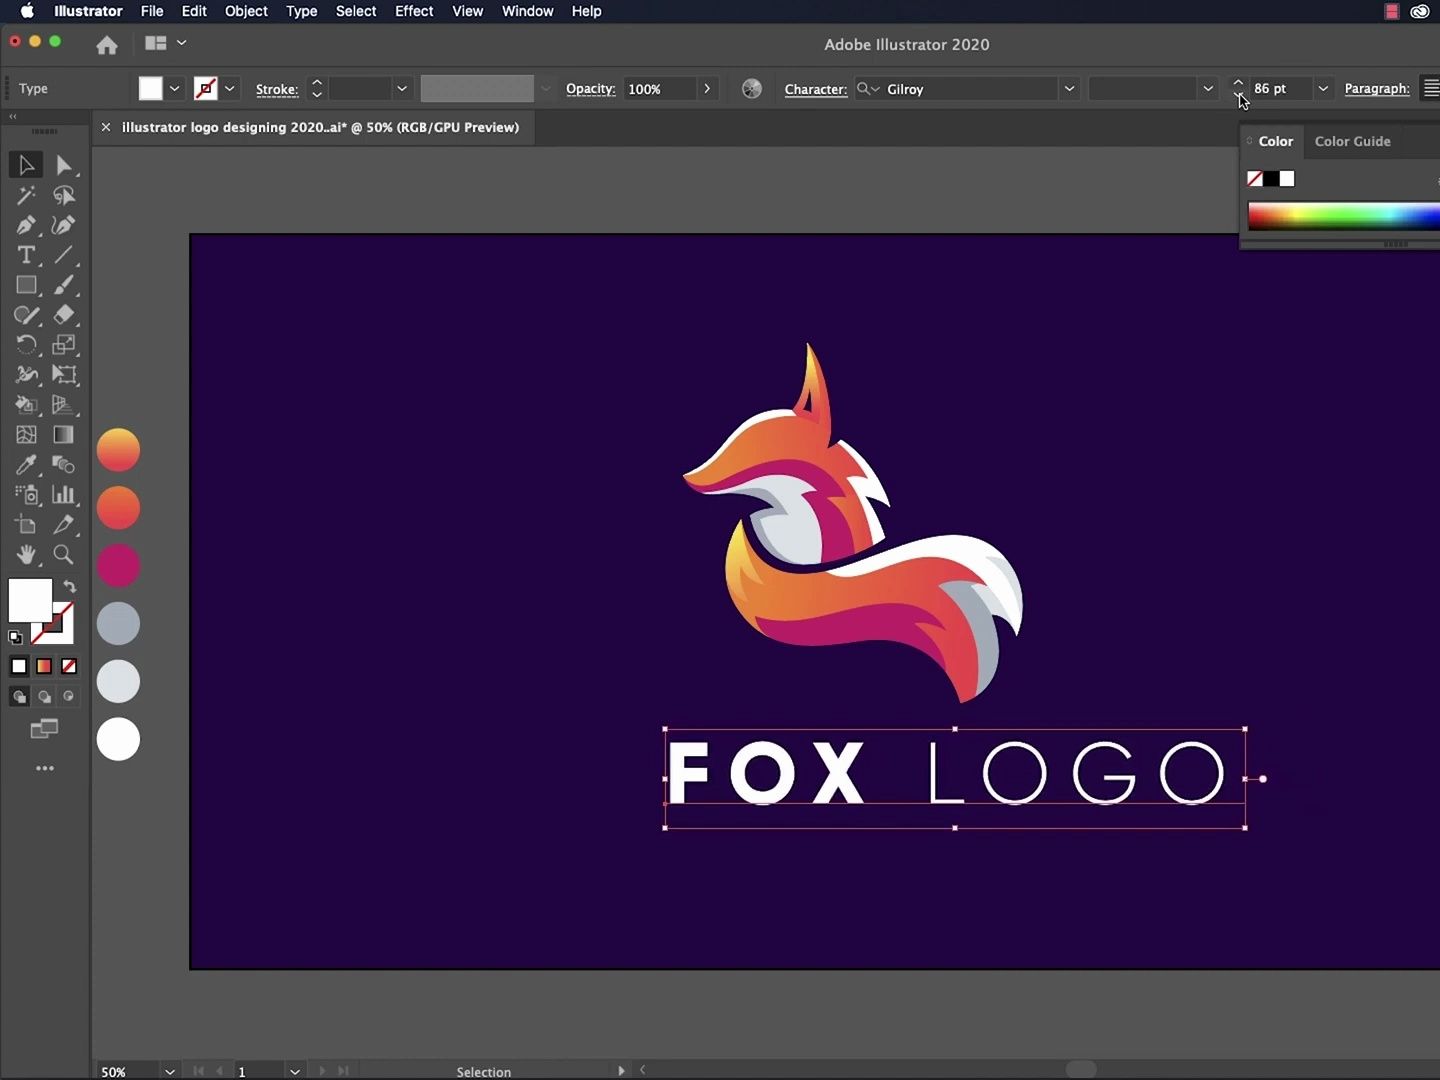Select the Direct Selection tool
1440x1080 pixels.
[x=64, y=165]
